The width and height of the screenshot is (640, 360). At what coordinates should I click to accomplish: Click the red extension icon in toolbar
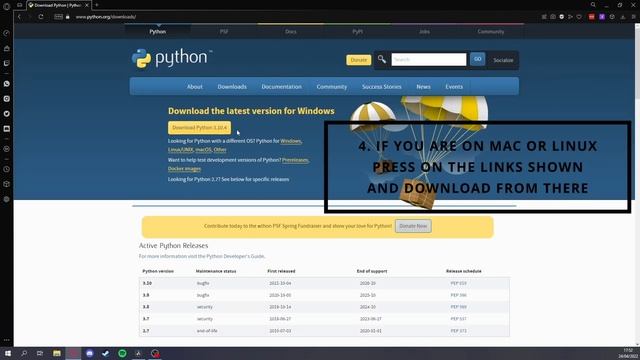coord(591,17)
